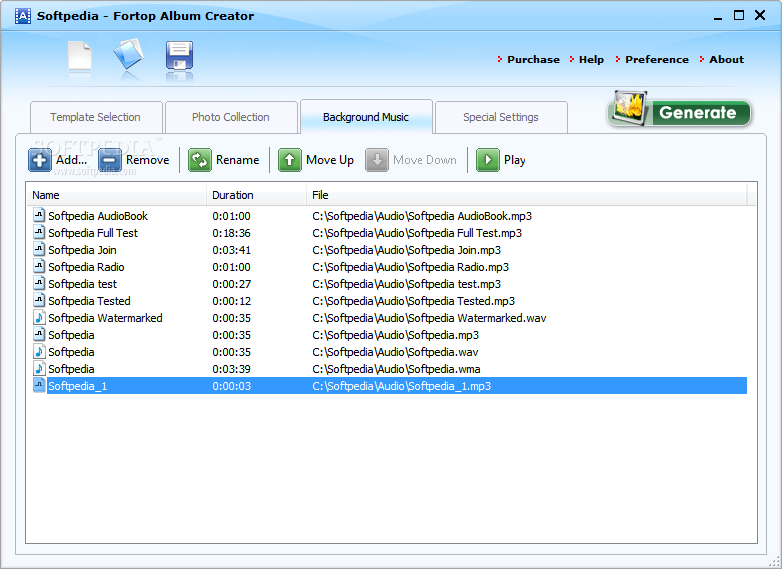Select the Softpedia Full Test name
The width and height of the screenshot is (782, 569).
pyautogui.click(x=93, y=233)
